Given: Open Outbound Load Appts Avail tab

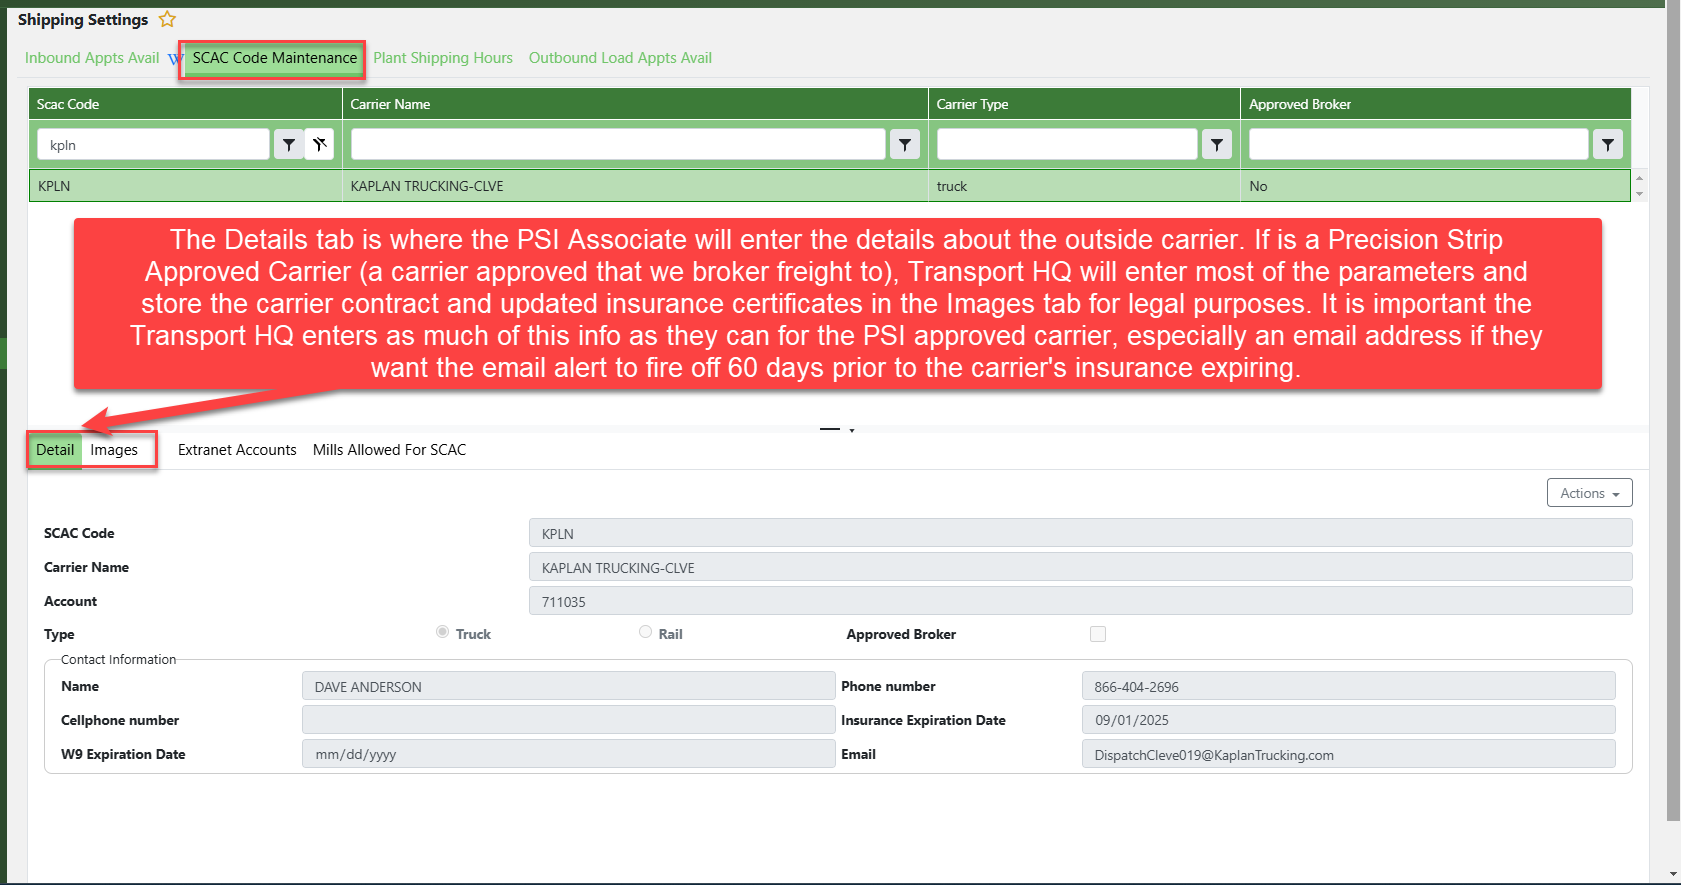Looking at the screenshot, I should (x=620, y=58).
